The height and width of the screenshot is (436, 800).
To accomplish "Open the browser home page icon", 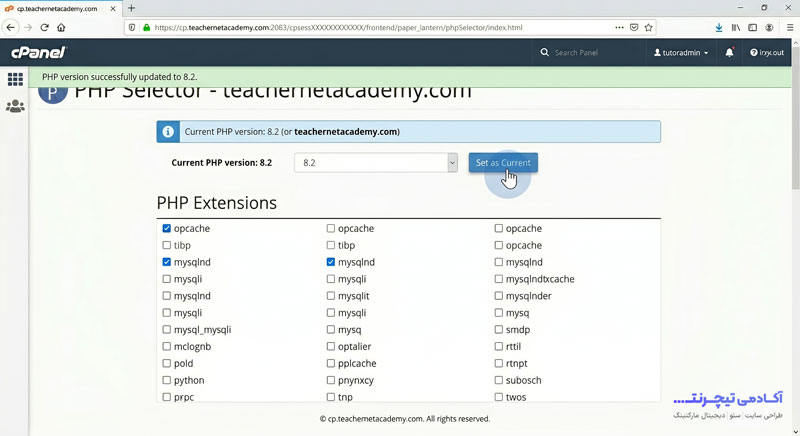I will pos(61,28).
